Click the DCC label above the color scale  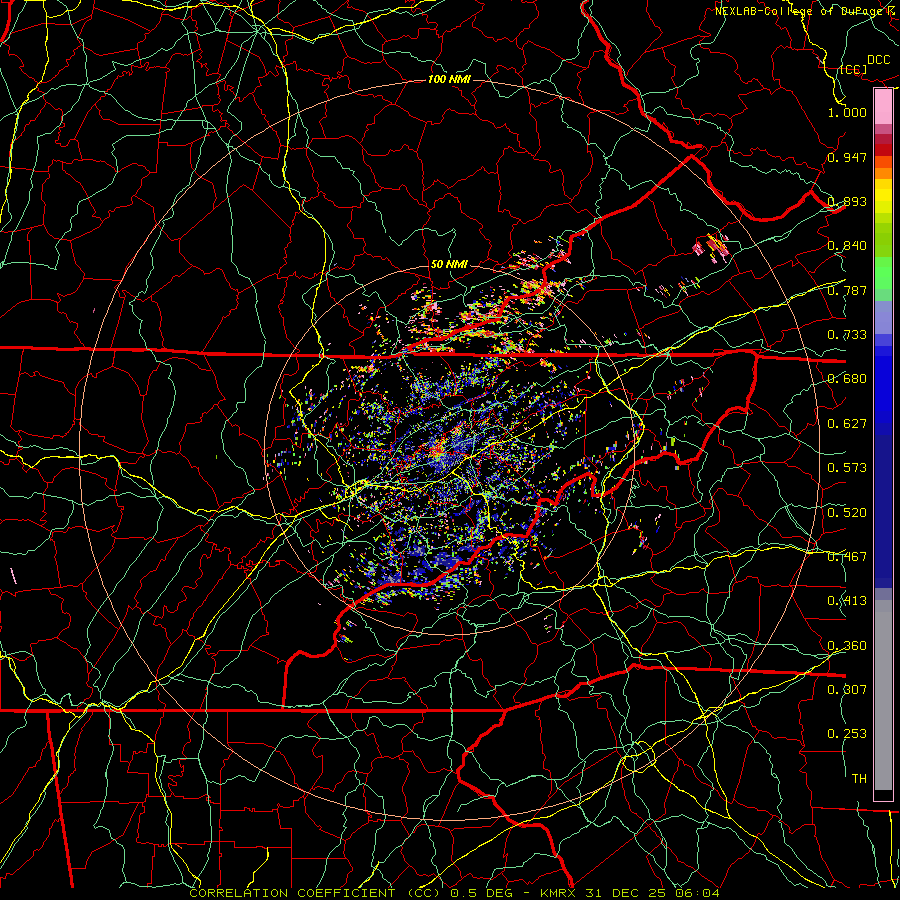coord(878,60)
